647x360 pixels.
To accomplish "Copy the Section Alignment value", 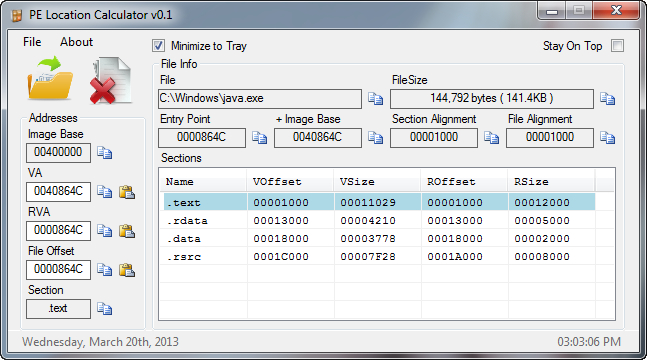I will click(x=491, y=137).
